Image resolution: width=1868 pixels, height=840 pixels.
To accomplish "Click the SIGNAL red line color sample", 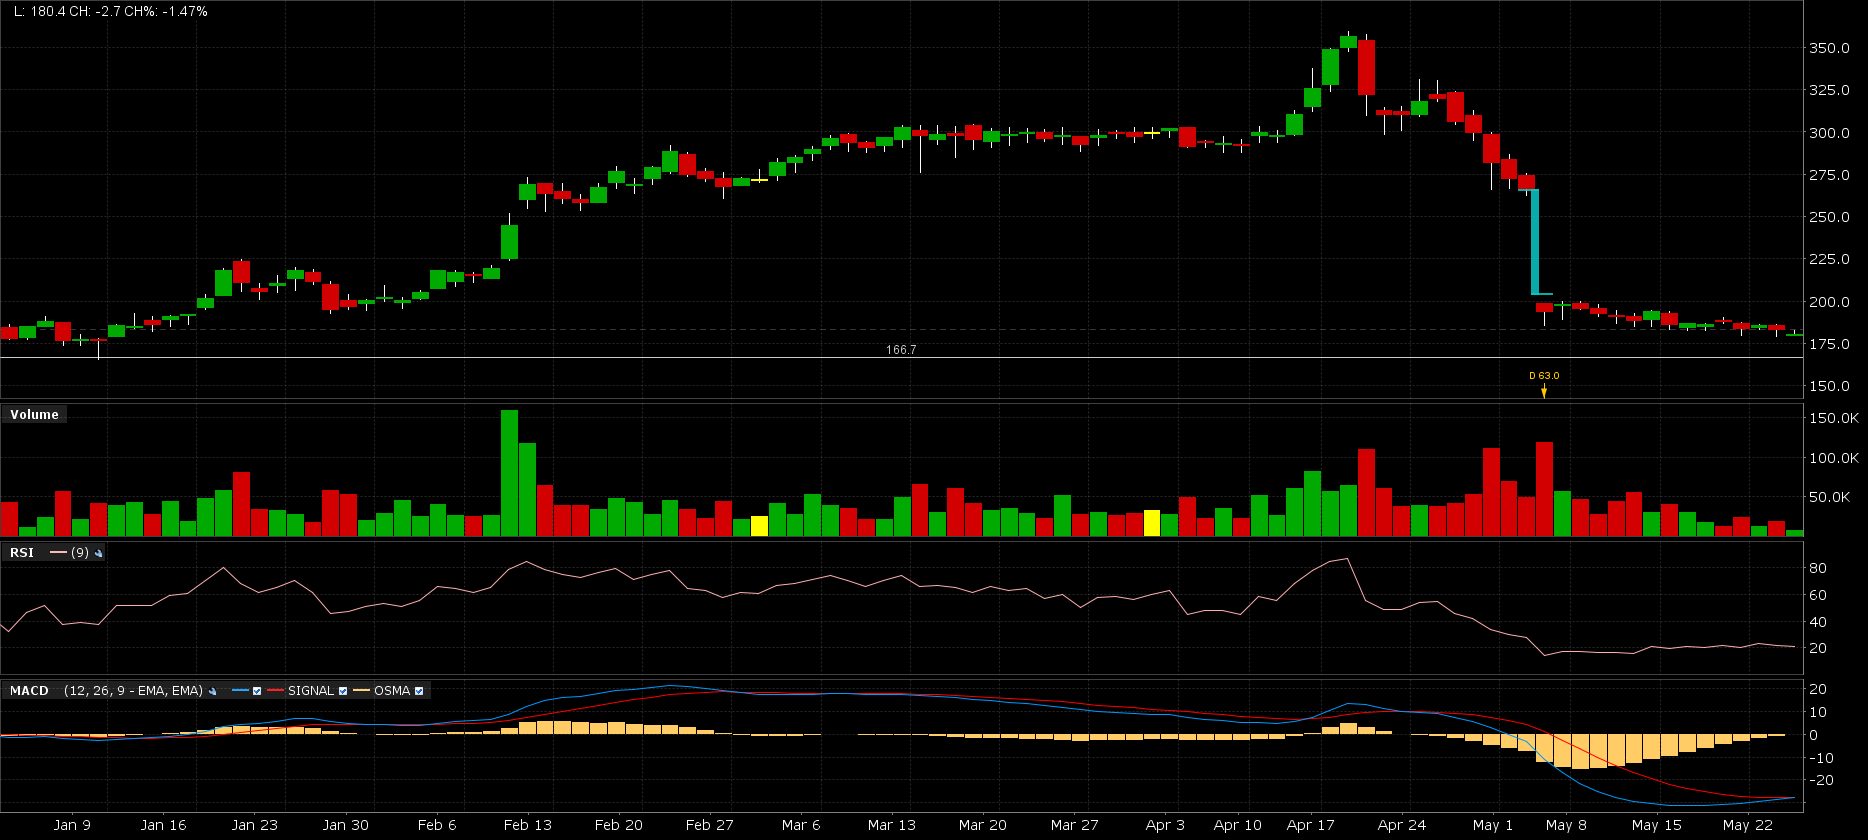I will coord(275,691).
